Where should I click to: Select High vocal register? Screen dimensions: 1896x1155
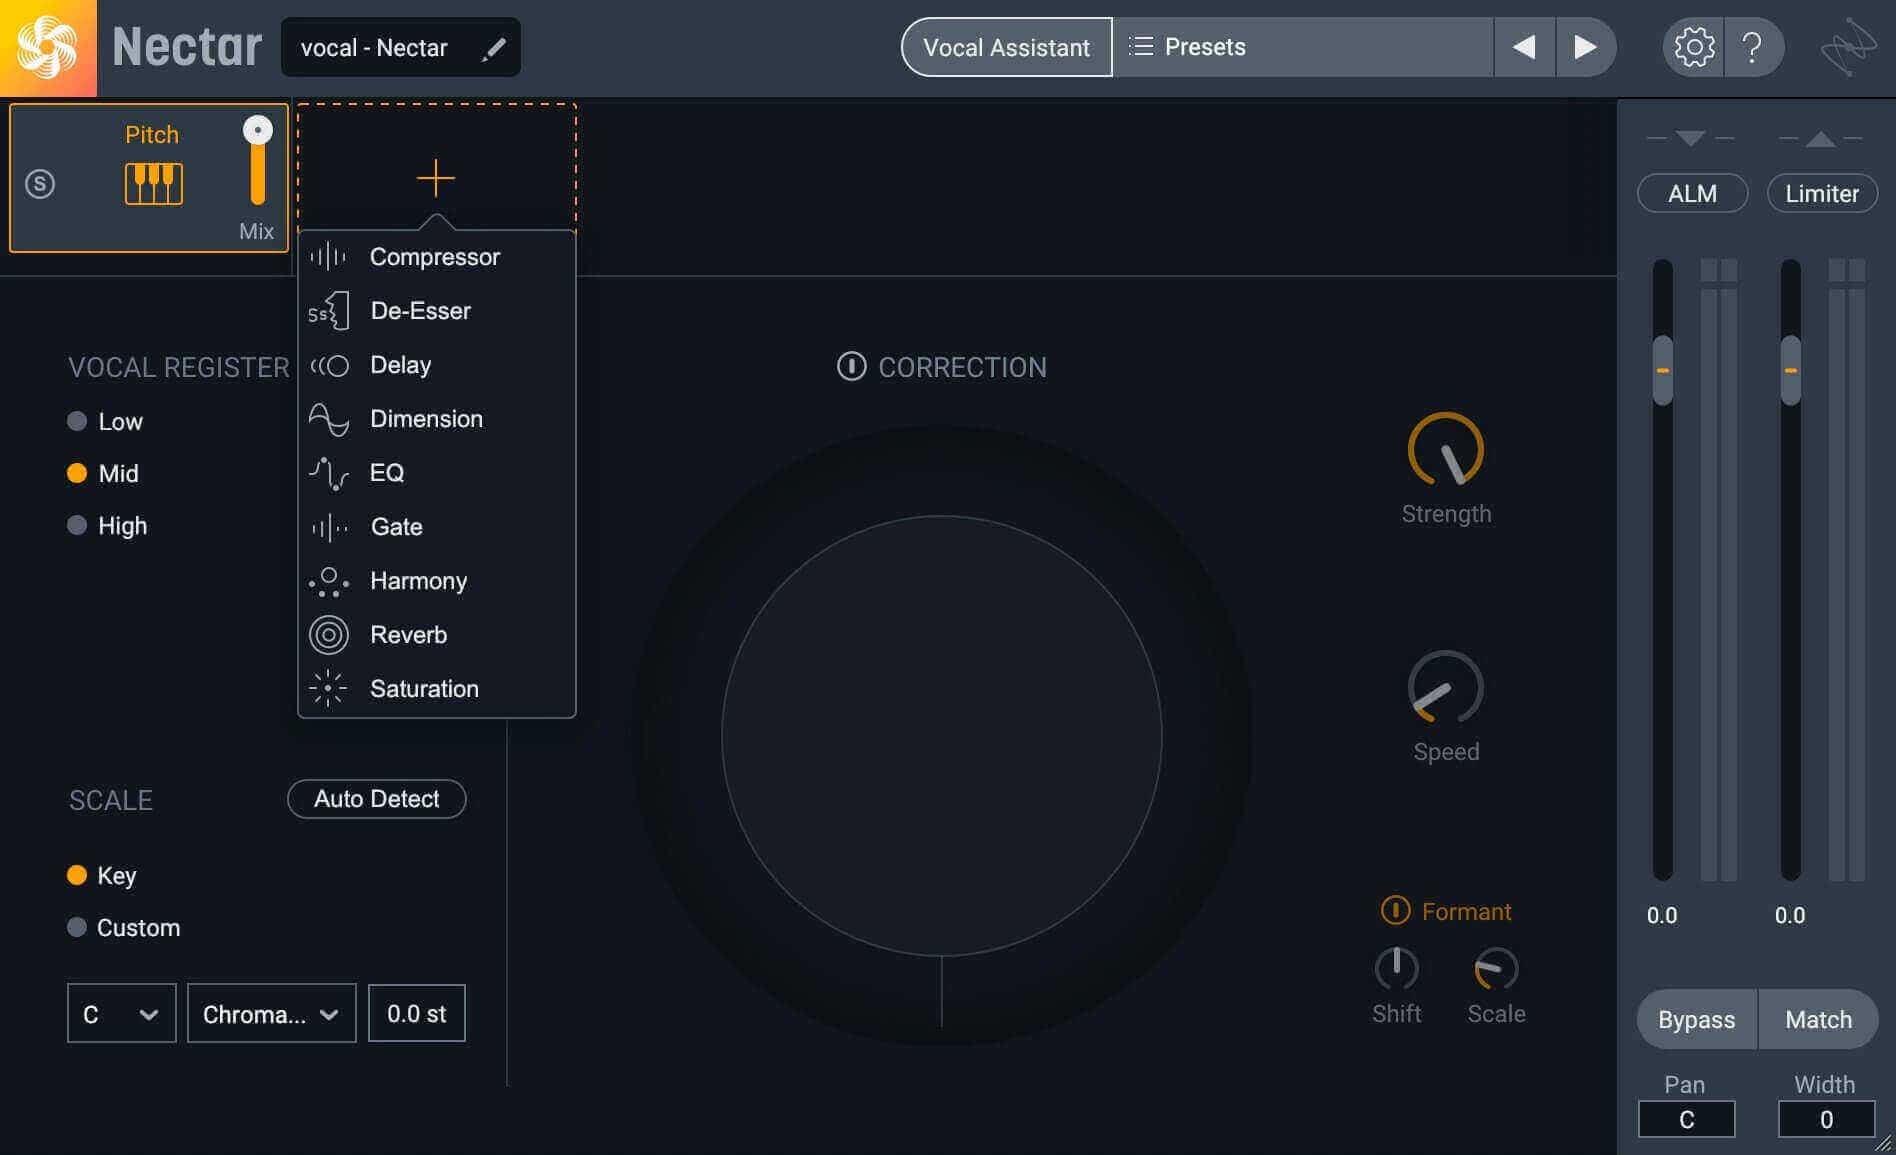click(x=107, y=525)
